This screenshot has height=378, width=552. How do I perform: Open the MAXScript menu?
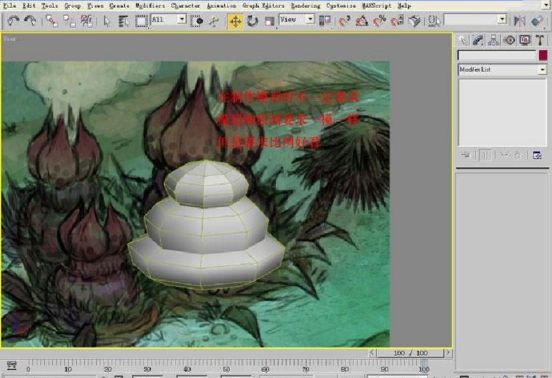(x=377, y=6)
